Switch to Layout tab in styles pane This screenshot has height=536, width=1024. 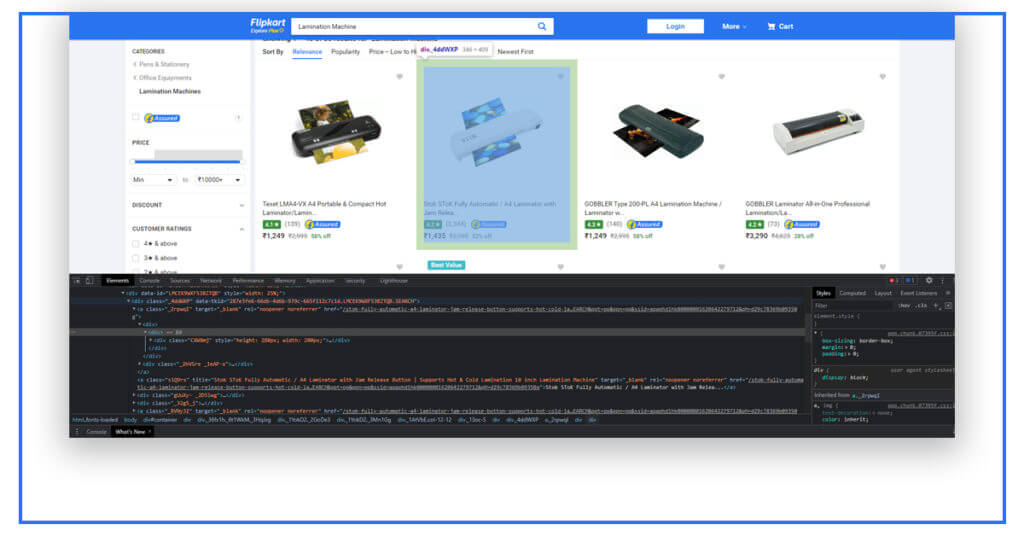point(883,293)
